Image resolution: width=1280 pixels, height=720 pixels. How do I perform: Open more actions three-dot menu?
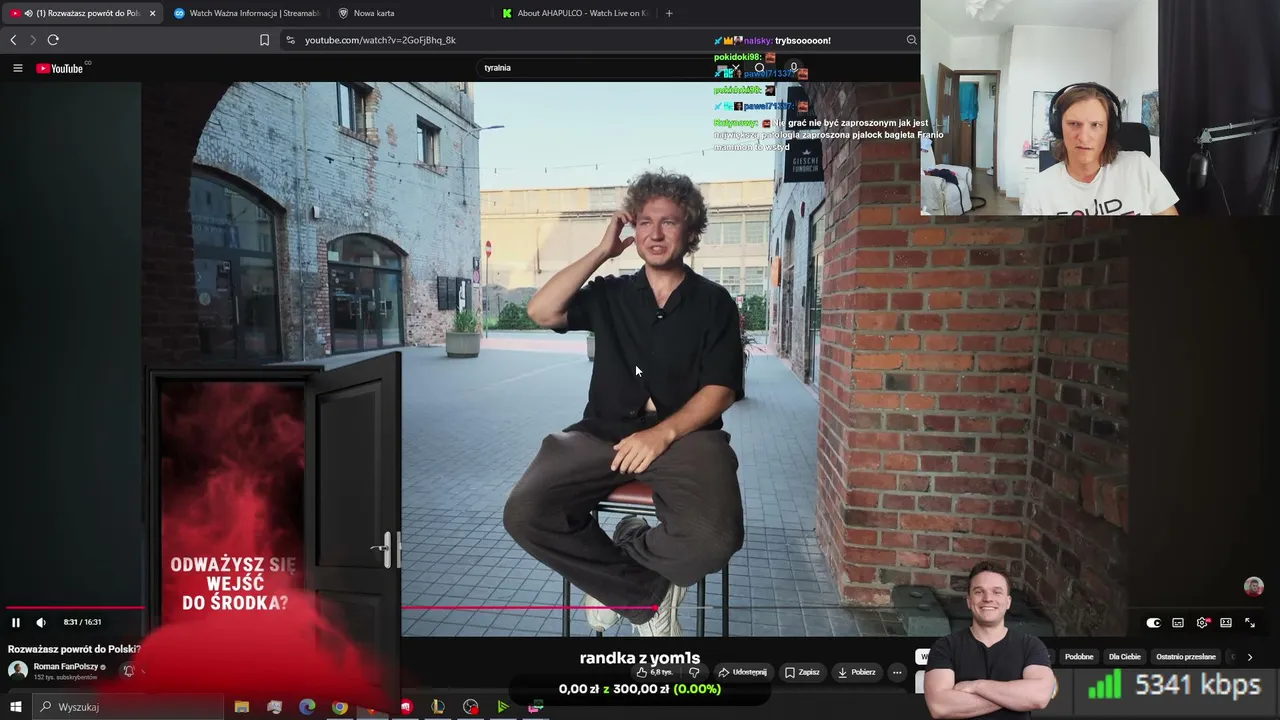897,672
